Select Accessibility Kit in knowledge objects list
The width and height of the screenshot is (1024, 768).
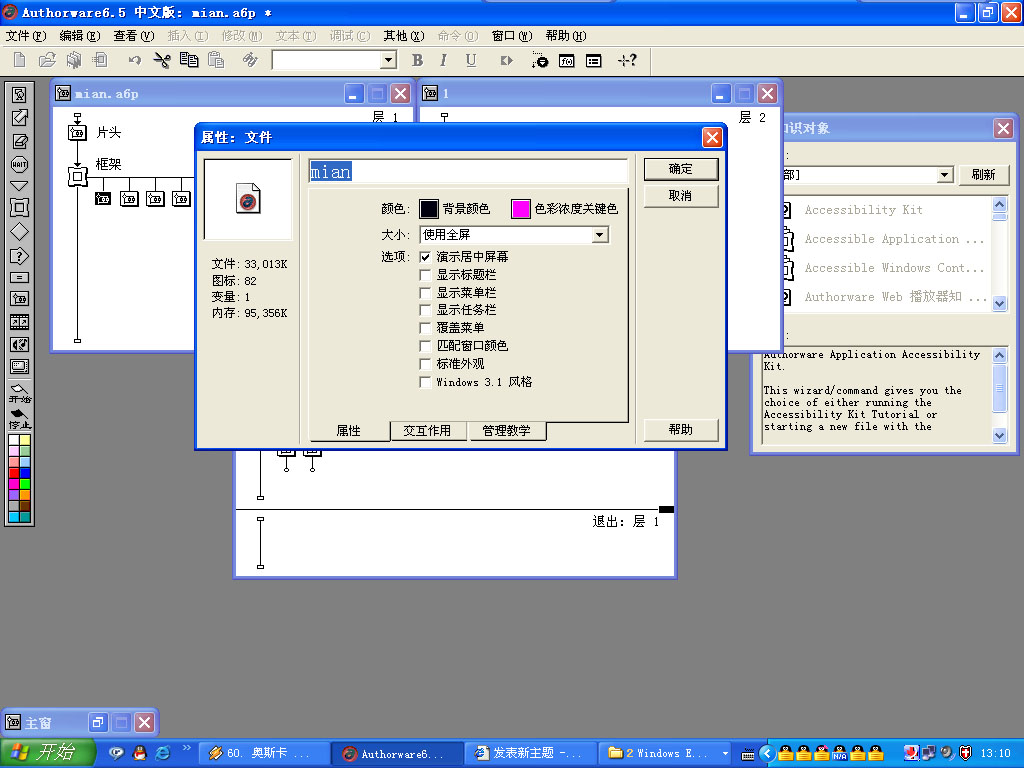(x=863, y=210)
